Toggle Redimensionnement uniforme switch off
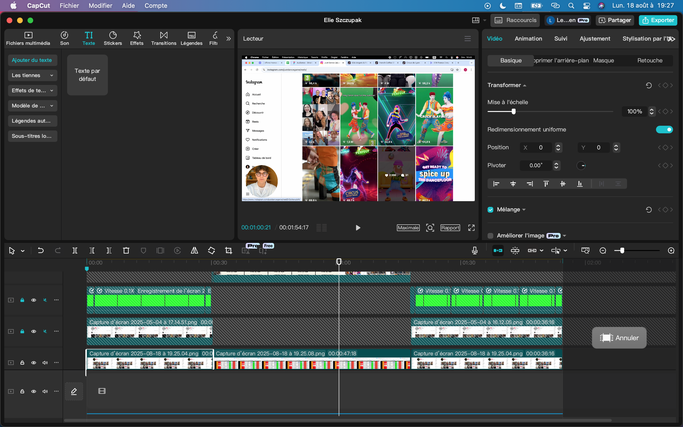The height and width of the screenshot is (427, 683). (x=664, y=129)
